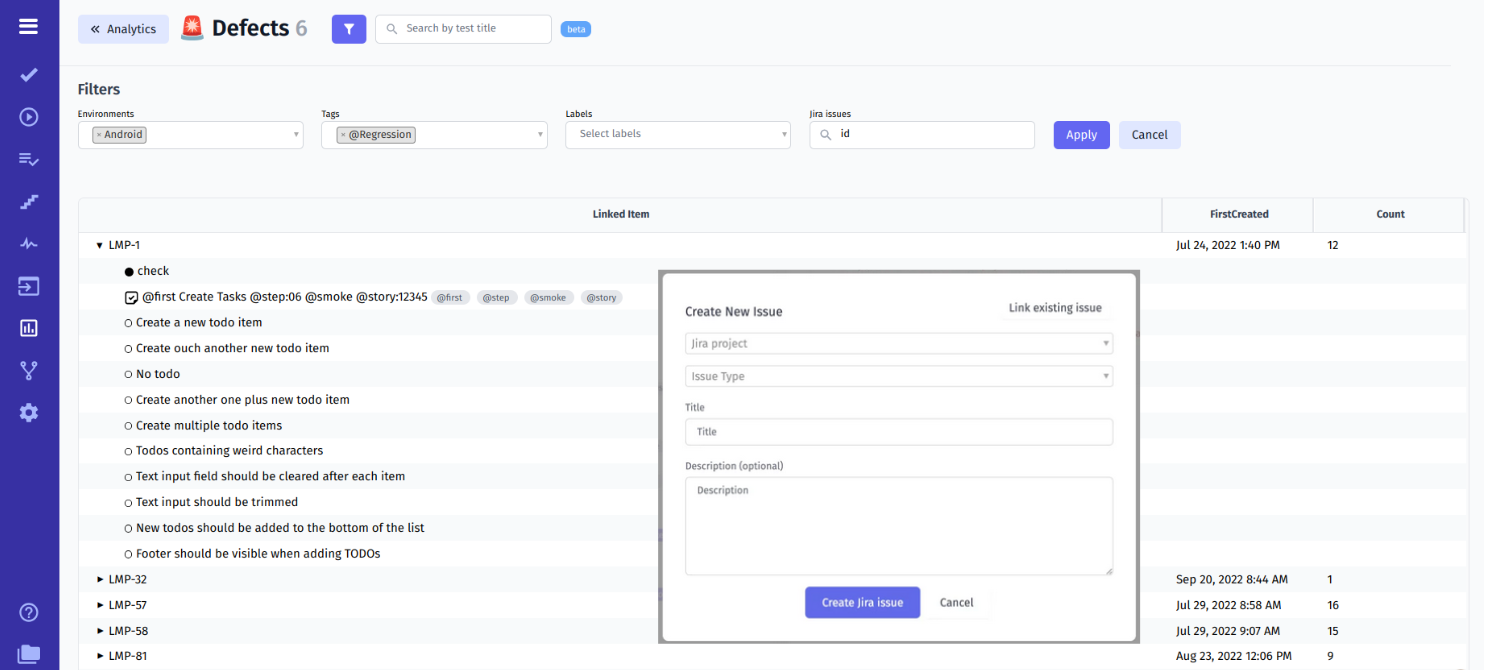The height and width of the screenshot is (670, 1488).
Task: Open the Runs play icon in sidebar
Action: pos(28,117)
